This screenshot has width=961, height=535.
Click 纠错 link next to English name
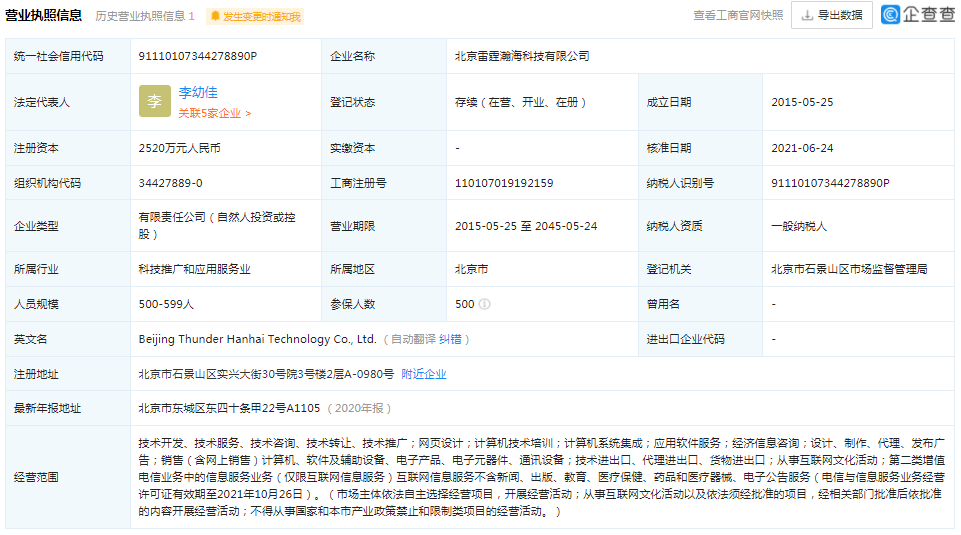[450, 339]
